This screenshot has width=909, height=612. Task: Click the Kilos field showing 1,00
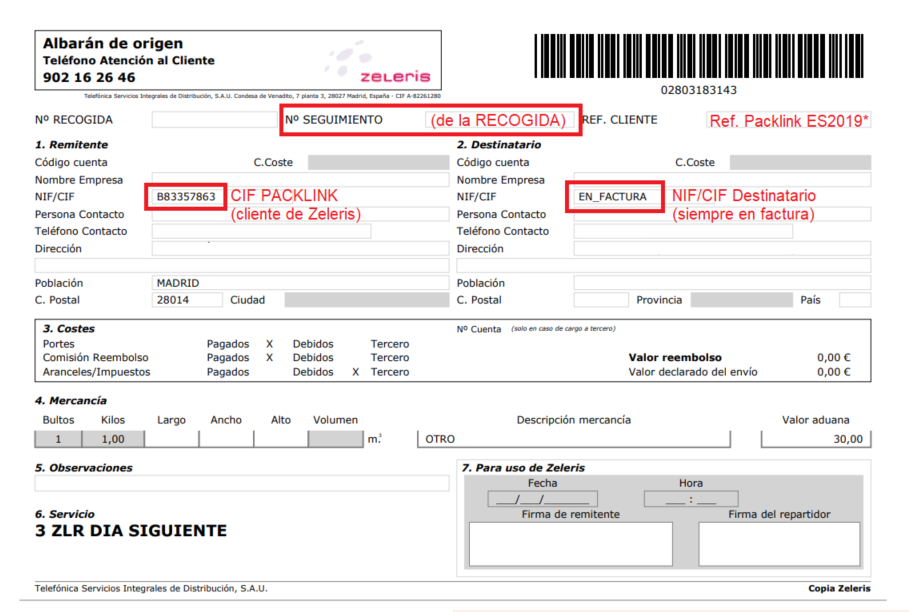(113, 439)
